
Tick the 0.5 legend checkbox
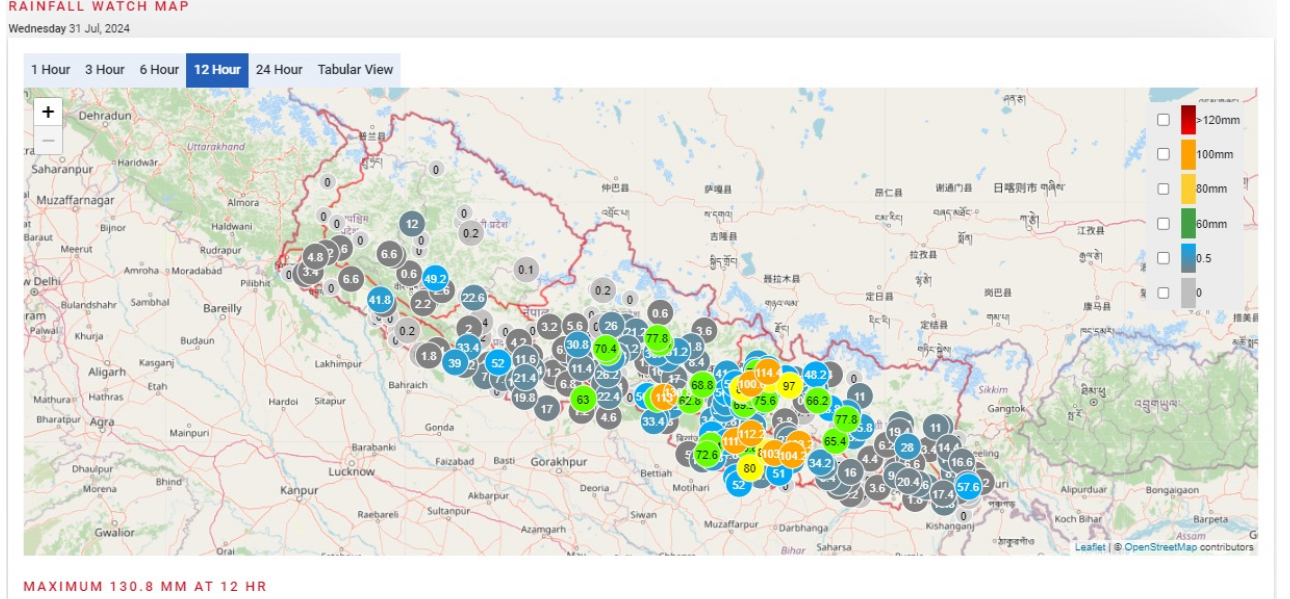(x=1163, y=258)
